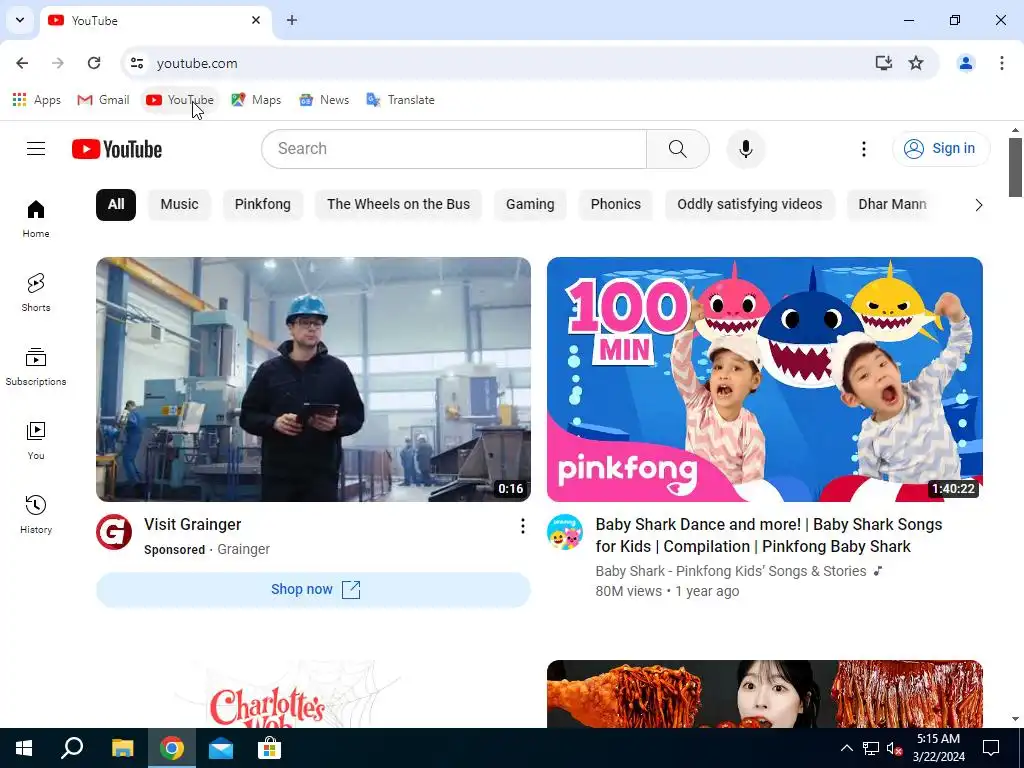Open Subscriptions in the sidebar

36,366
